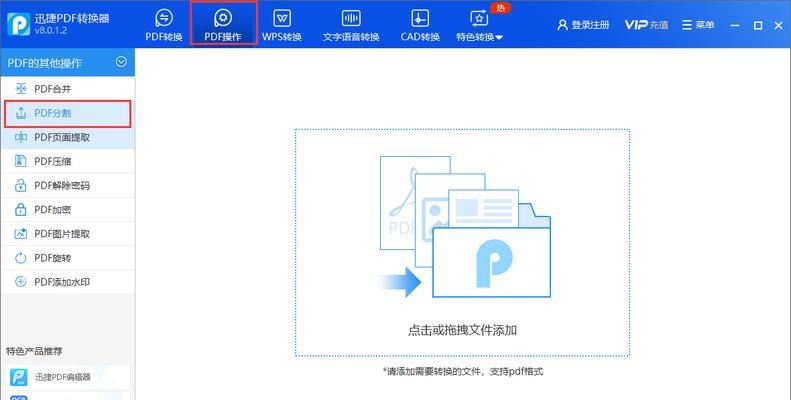
Task: Choose PDF页面提取 from the sidebar list
Action: (68, 137)
